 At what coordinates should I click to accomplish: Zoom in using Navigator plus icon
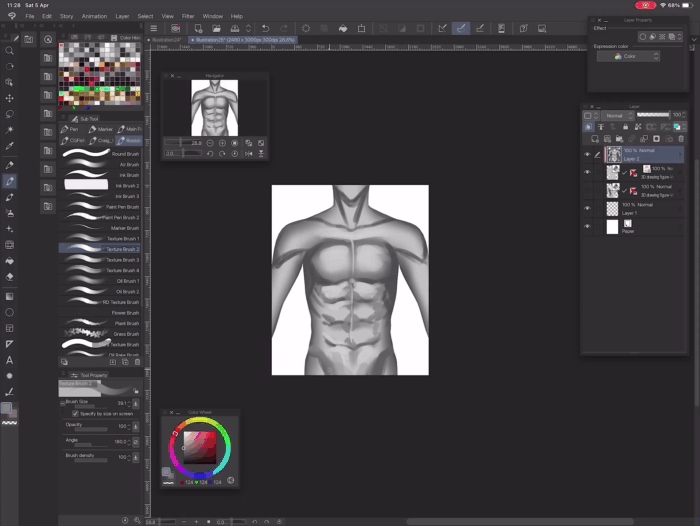point(222,143)
